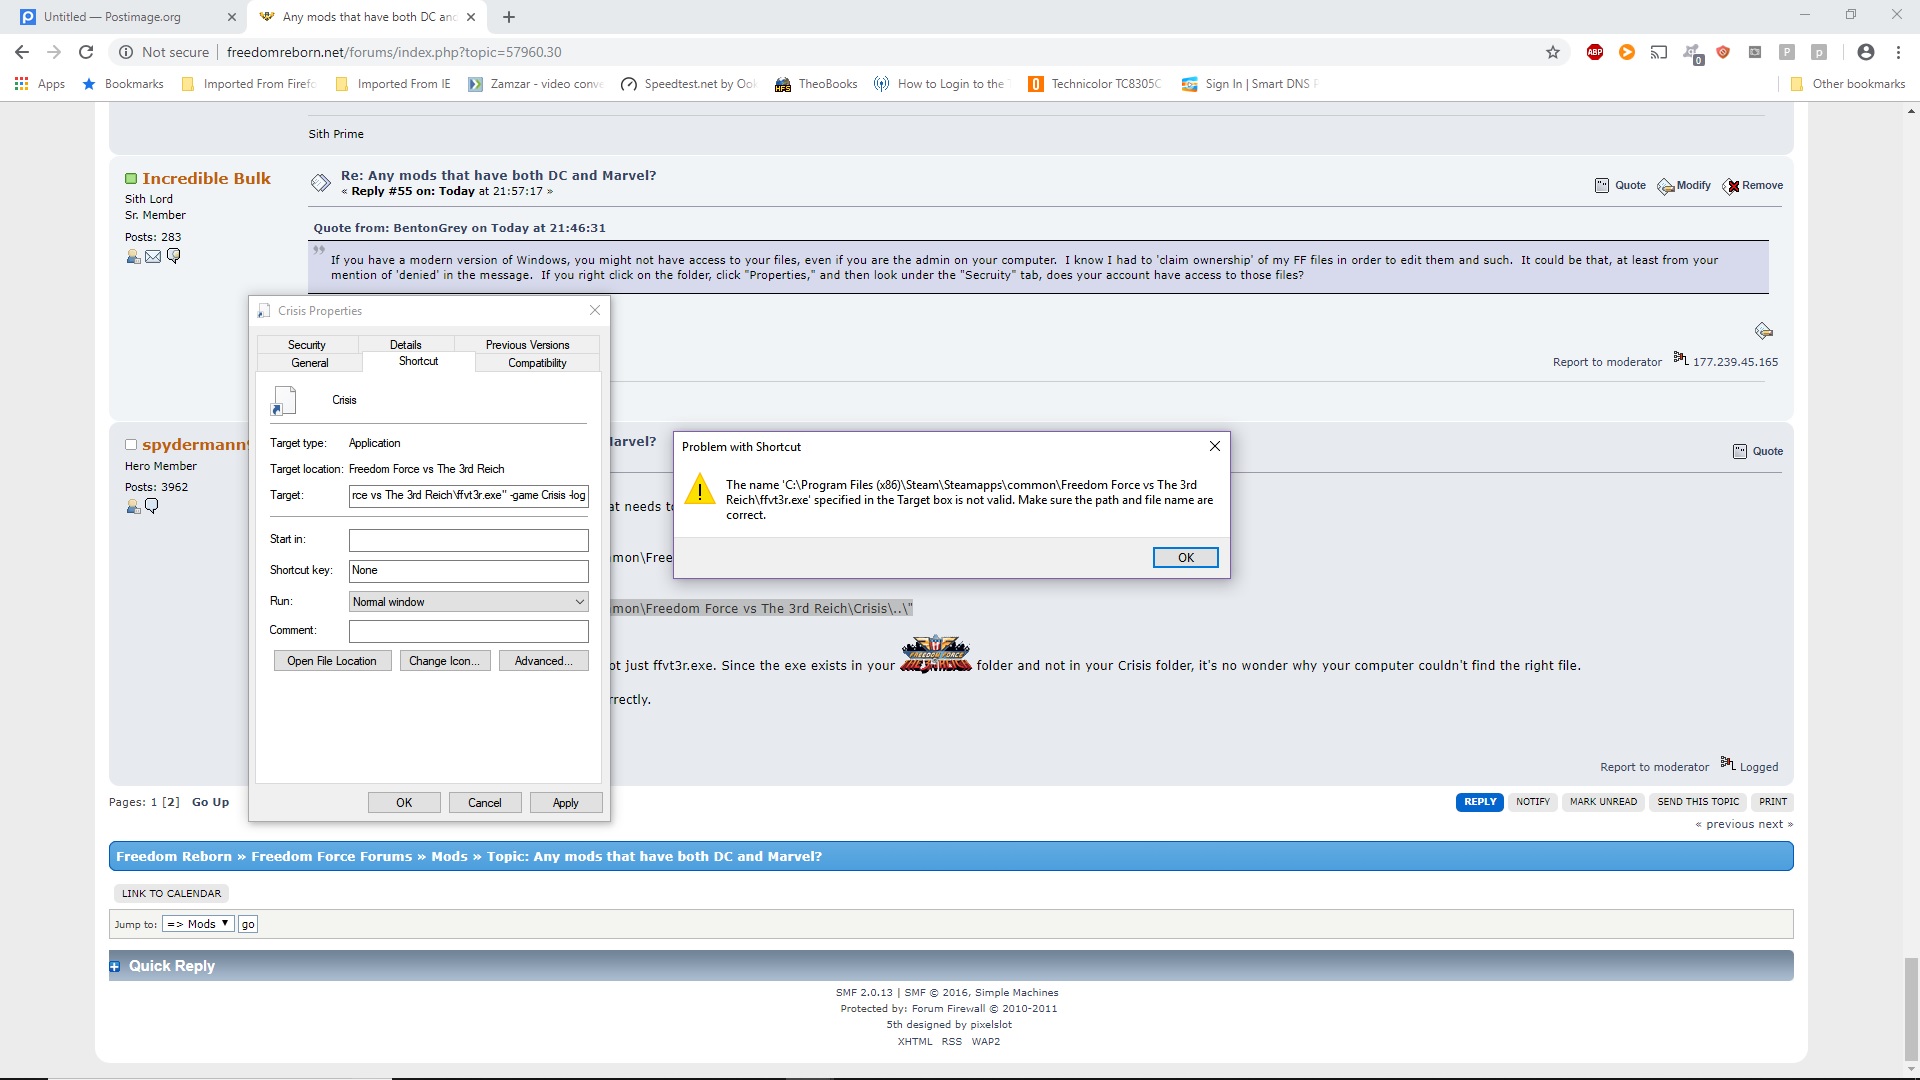
Task: Open the Jump to Mods dropdown
Action: click(199, 924)
